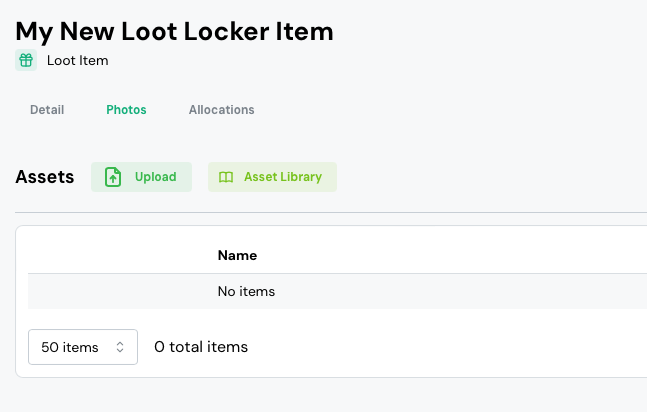Click the open book Asset Library icon
Image resolution: width=647 pixels, height=412 pixels.
click(x=226, y=177)
